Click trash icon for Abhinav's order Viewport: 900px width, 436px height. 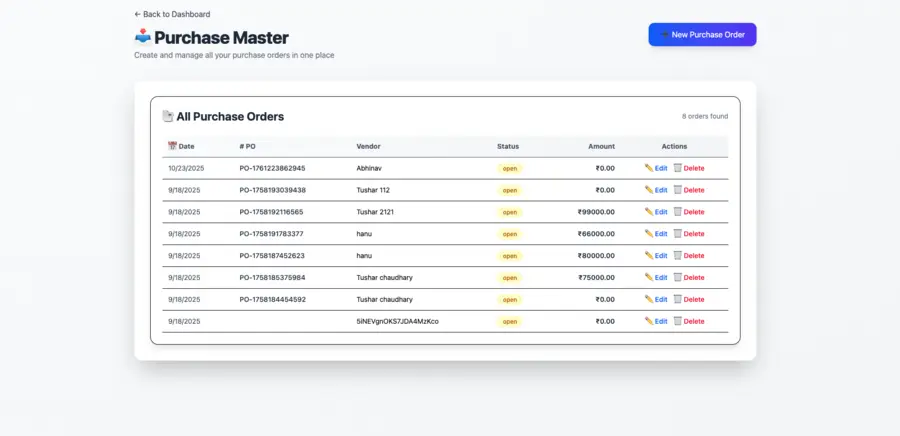(677, 168)
